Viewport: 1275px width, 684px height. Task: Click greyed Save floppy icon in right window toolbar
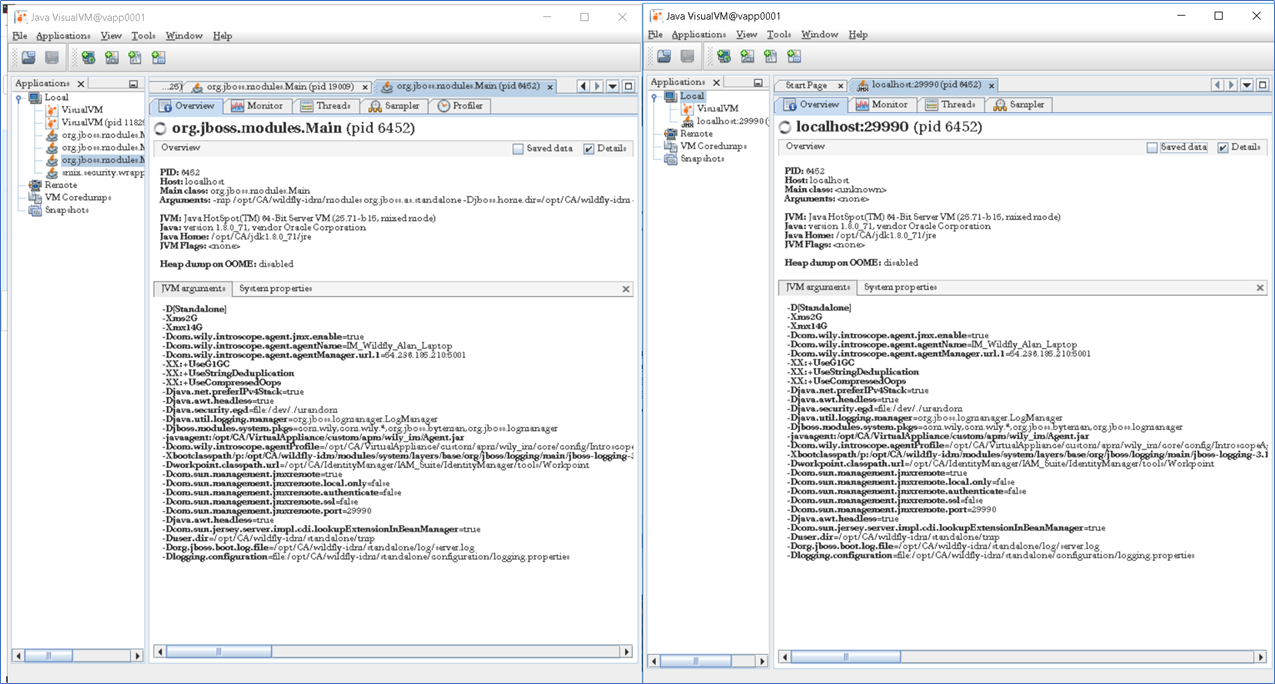pyautogui.click(x=687, y=57)
